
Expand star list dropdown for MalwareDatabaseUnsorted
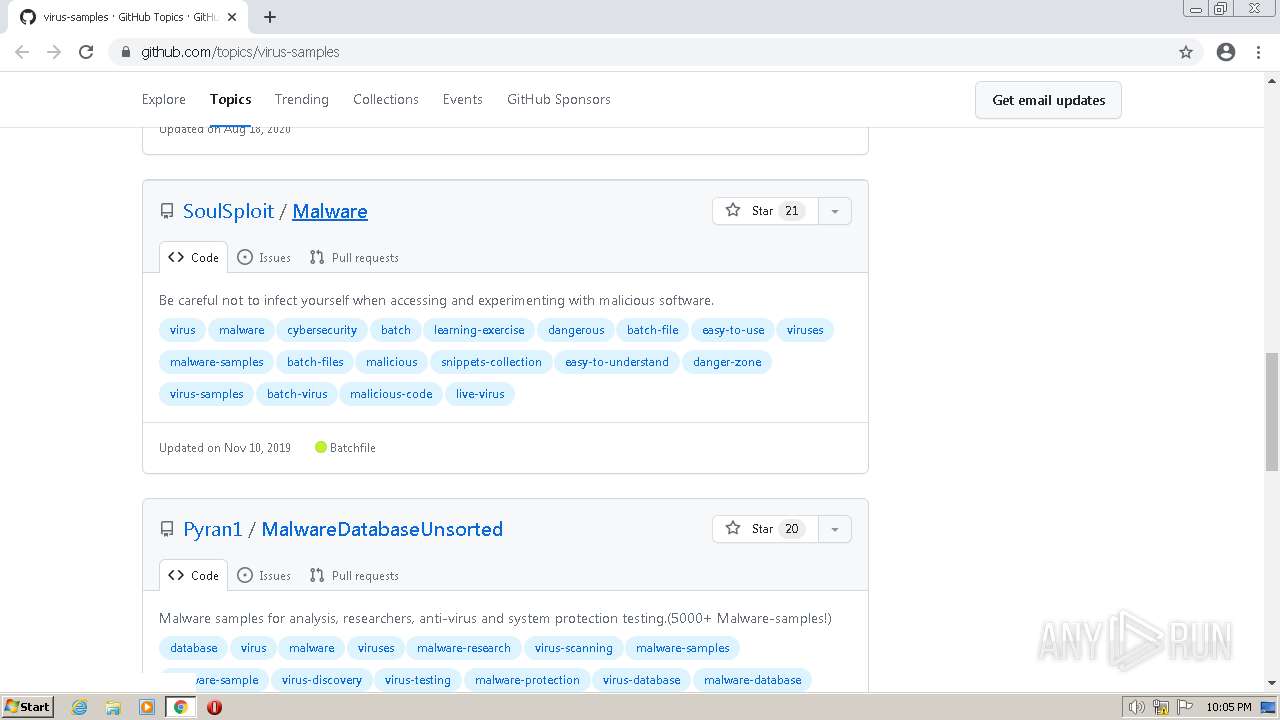pos(835,529)
